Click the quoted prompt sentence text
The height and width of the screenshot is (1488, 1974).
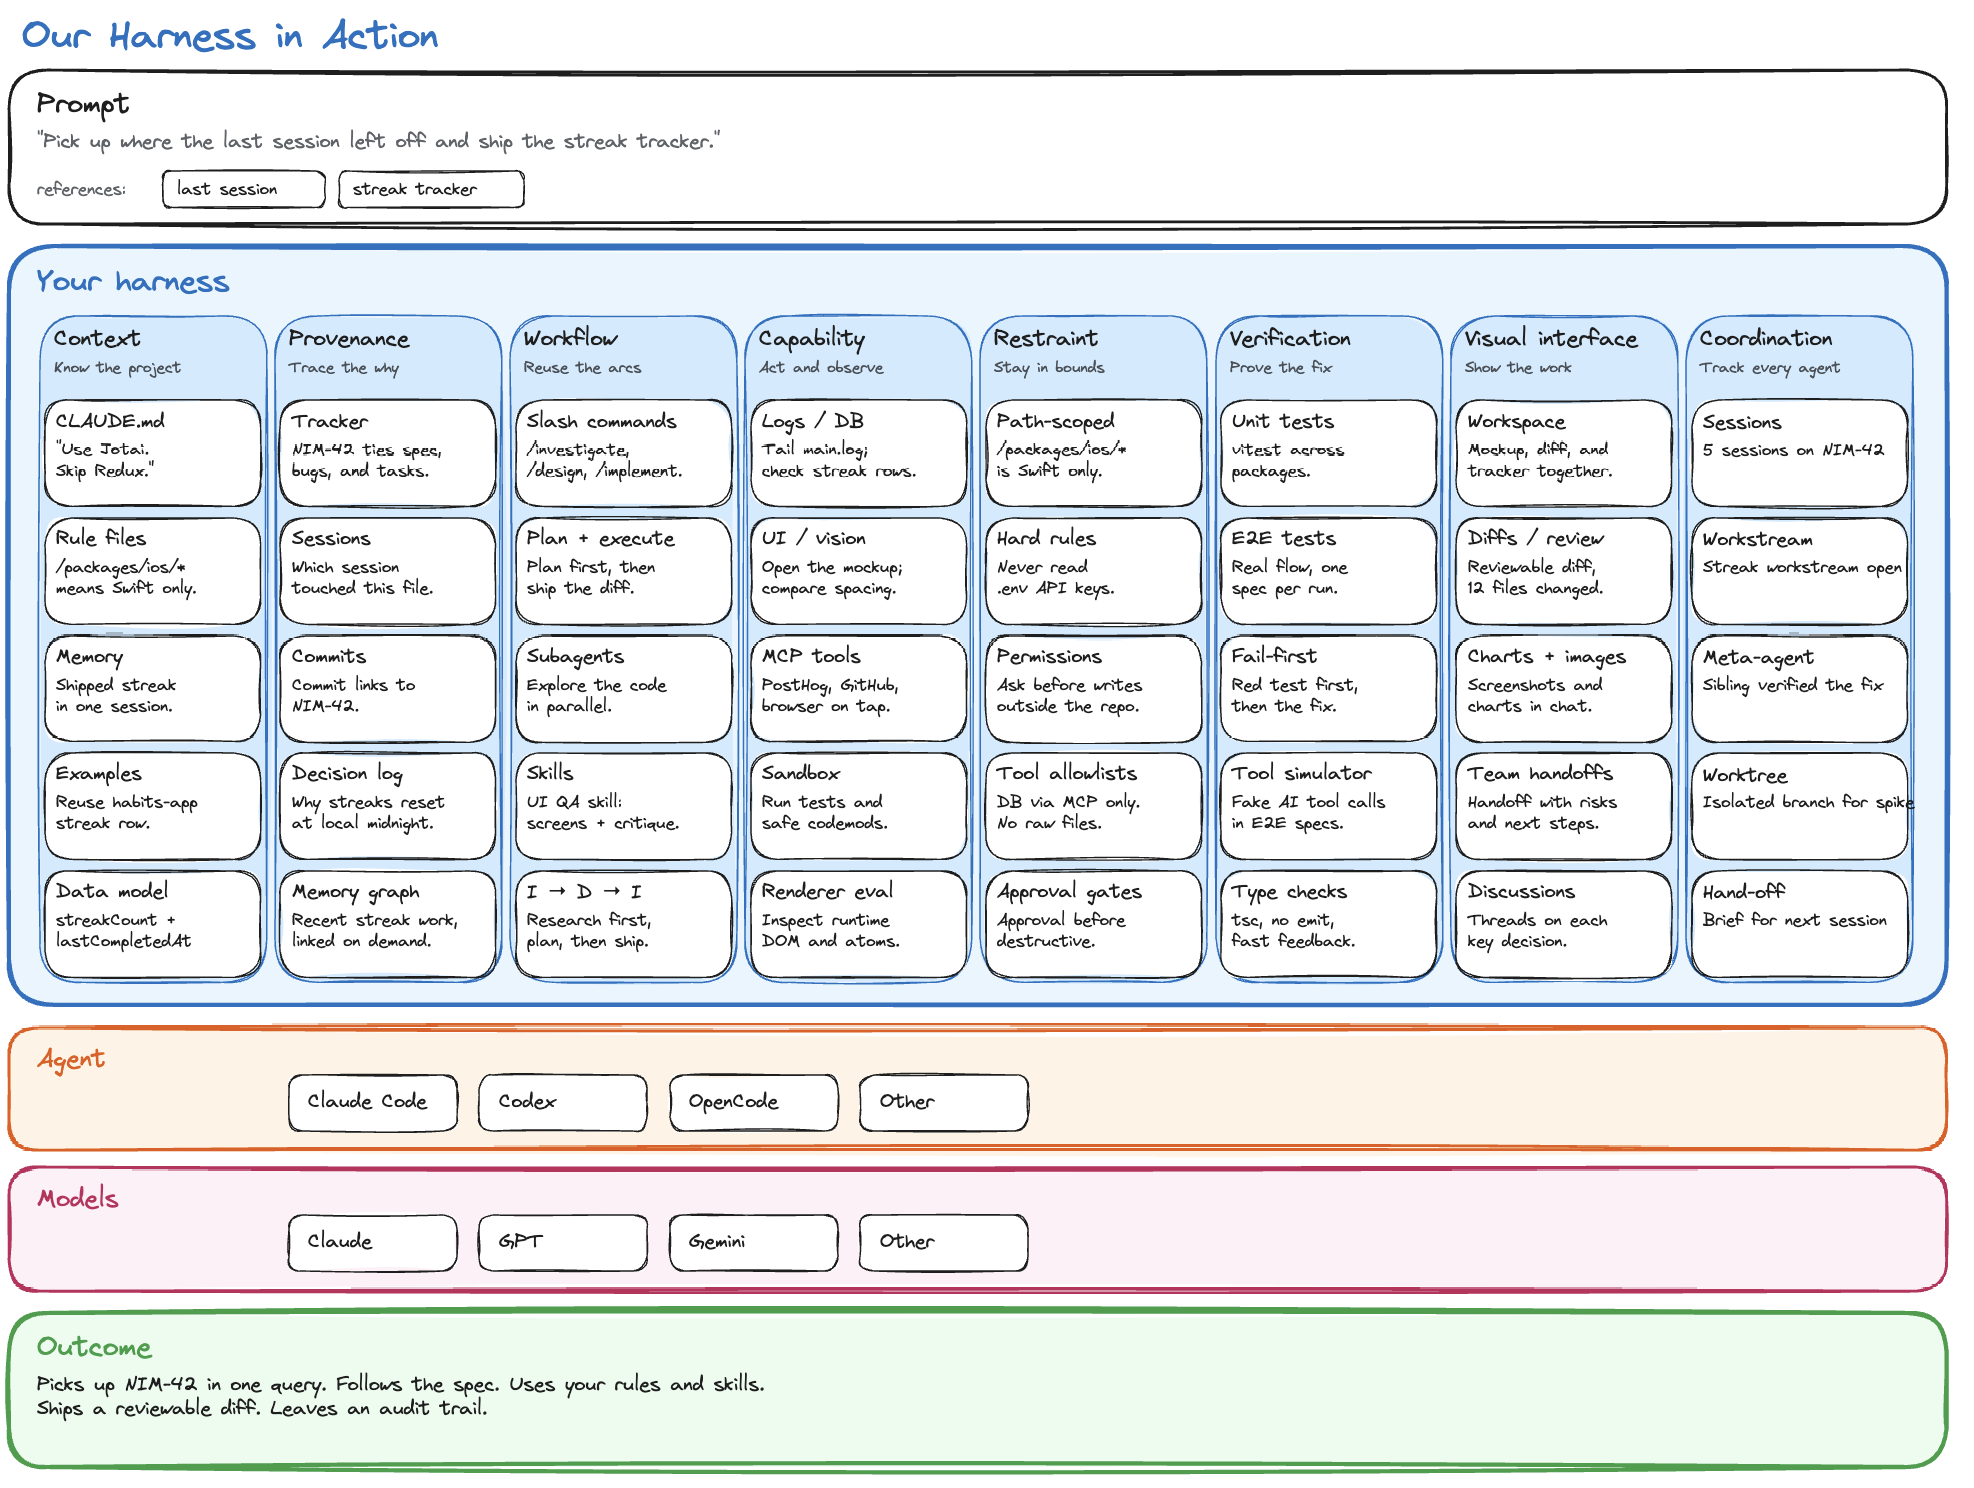click(378, 141)
